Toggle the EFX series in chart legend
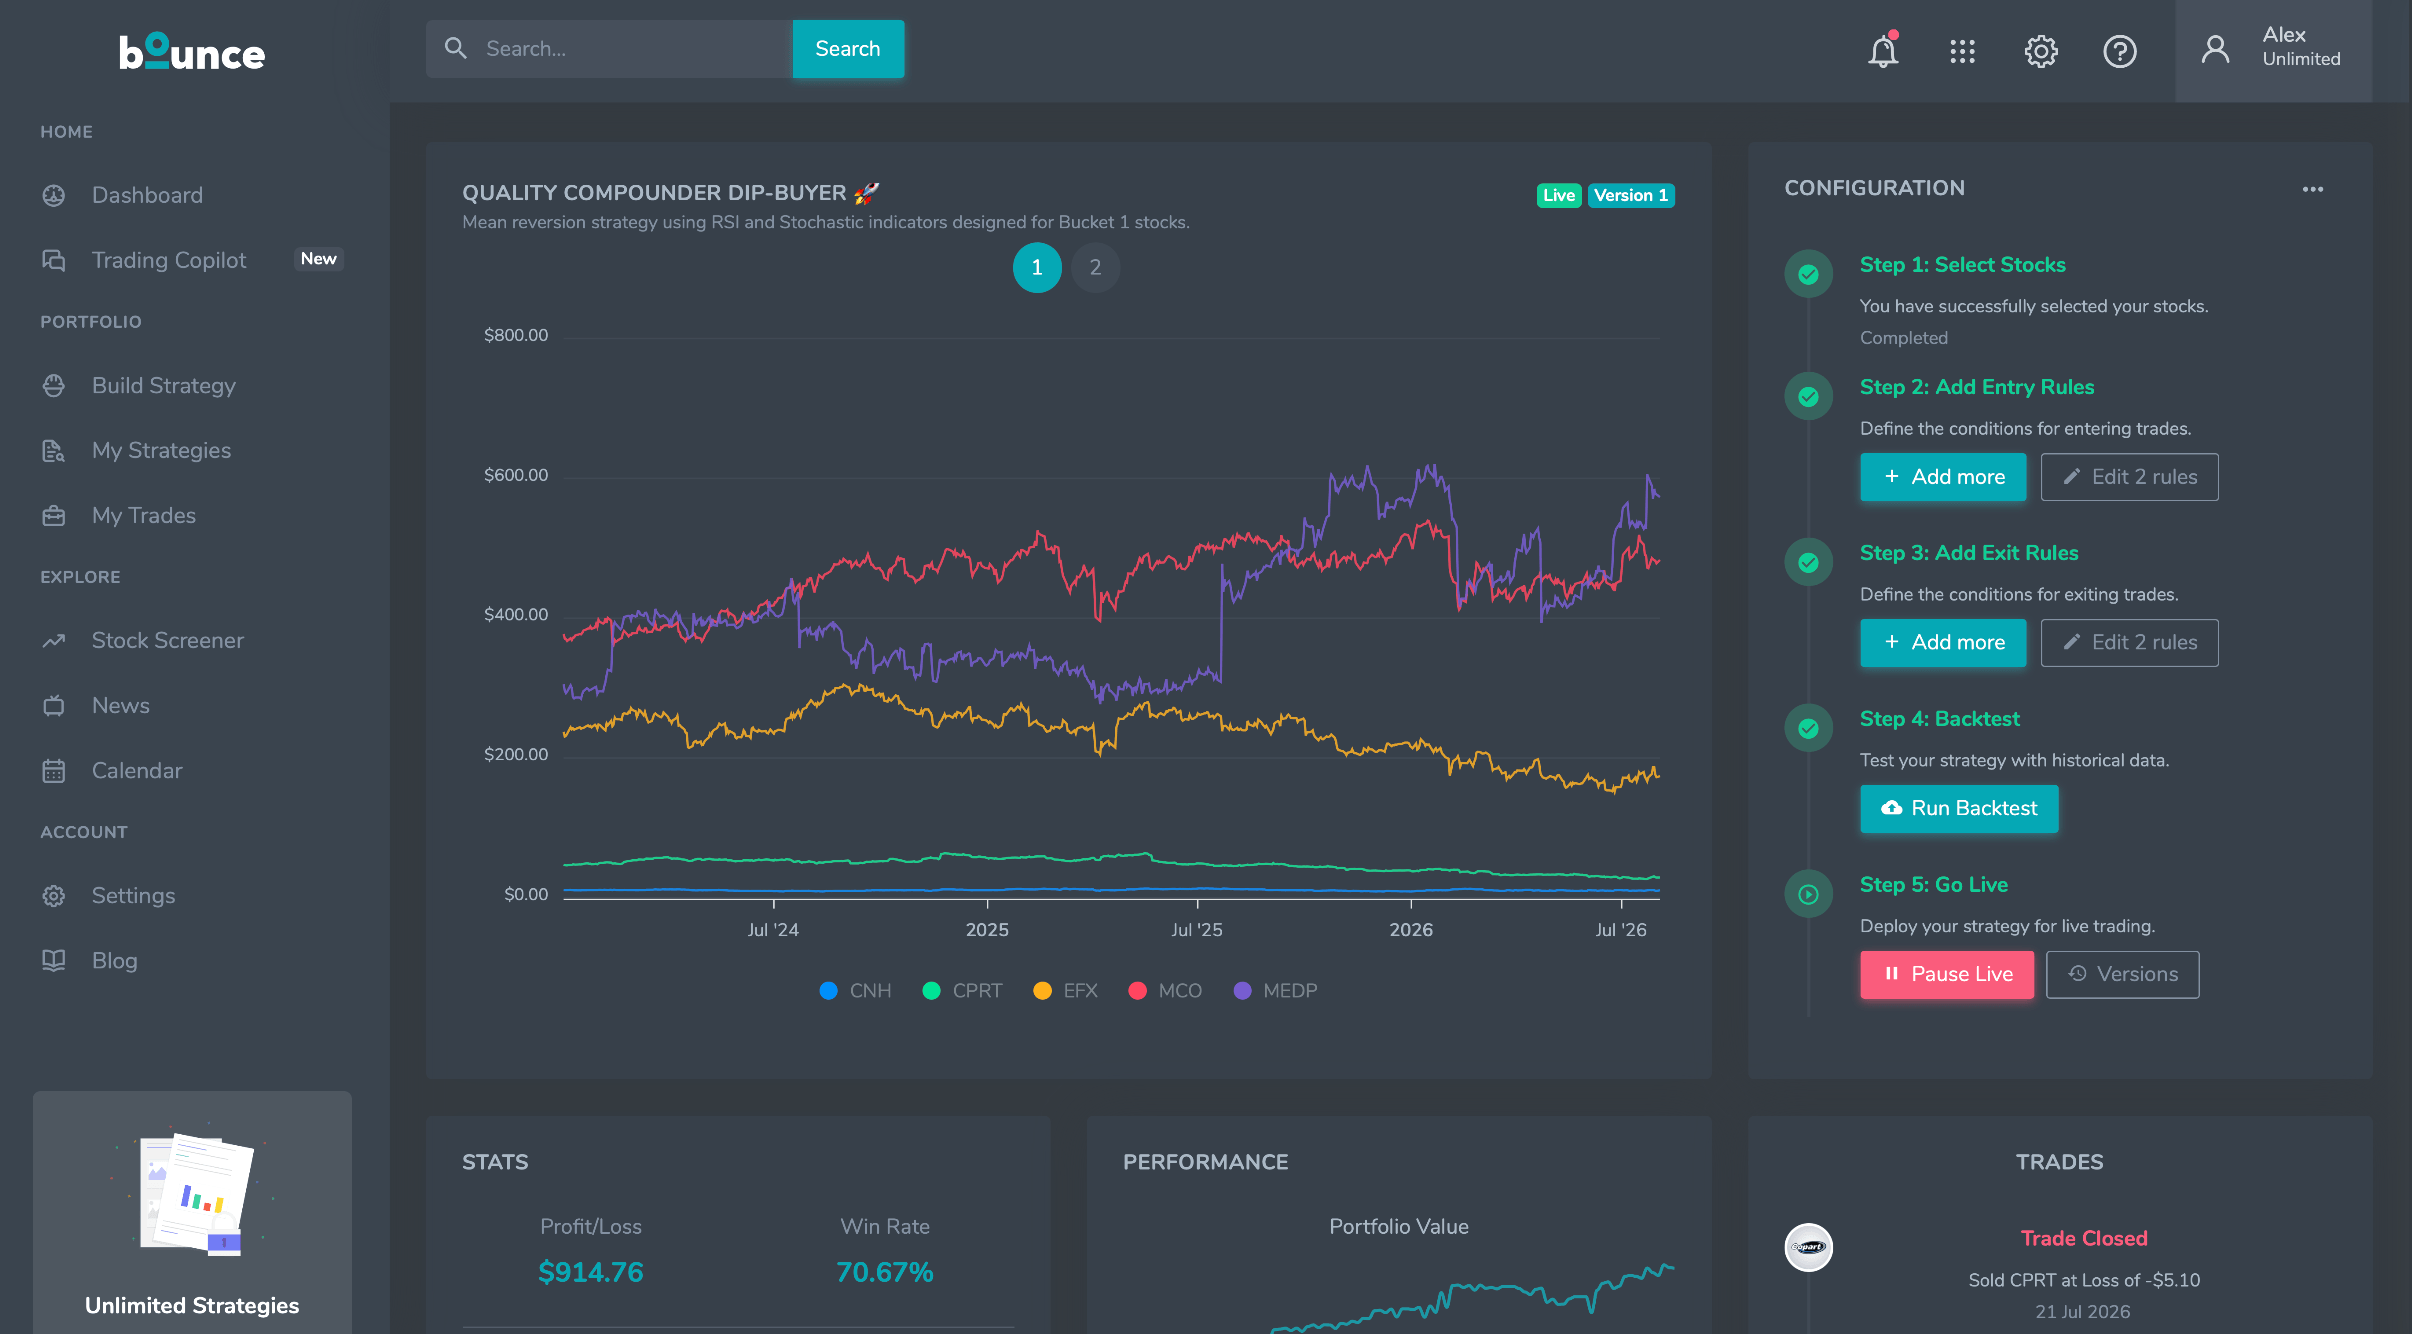 click(x=1065, y=991)
